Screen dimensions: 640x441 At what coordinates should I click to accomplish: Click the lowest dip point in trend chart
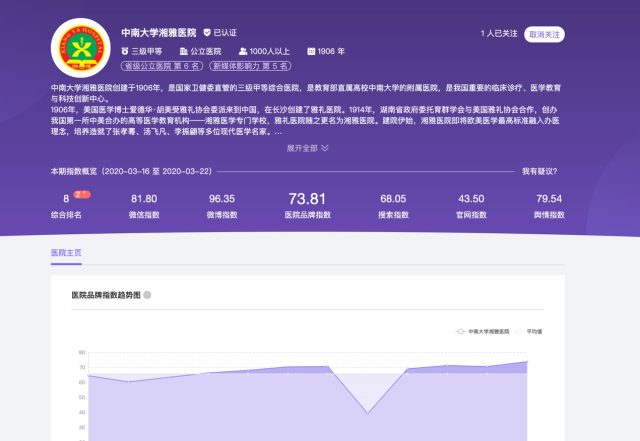point(367,413)
